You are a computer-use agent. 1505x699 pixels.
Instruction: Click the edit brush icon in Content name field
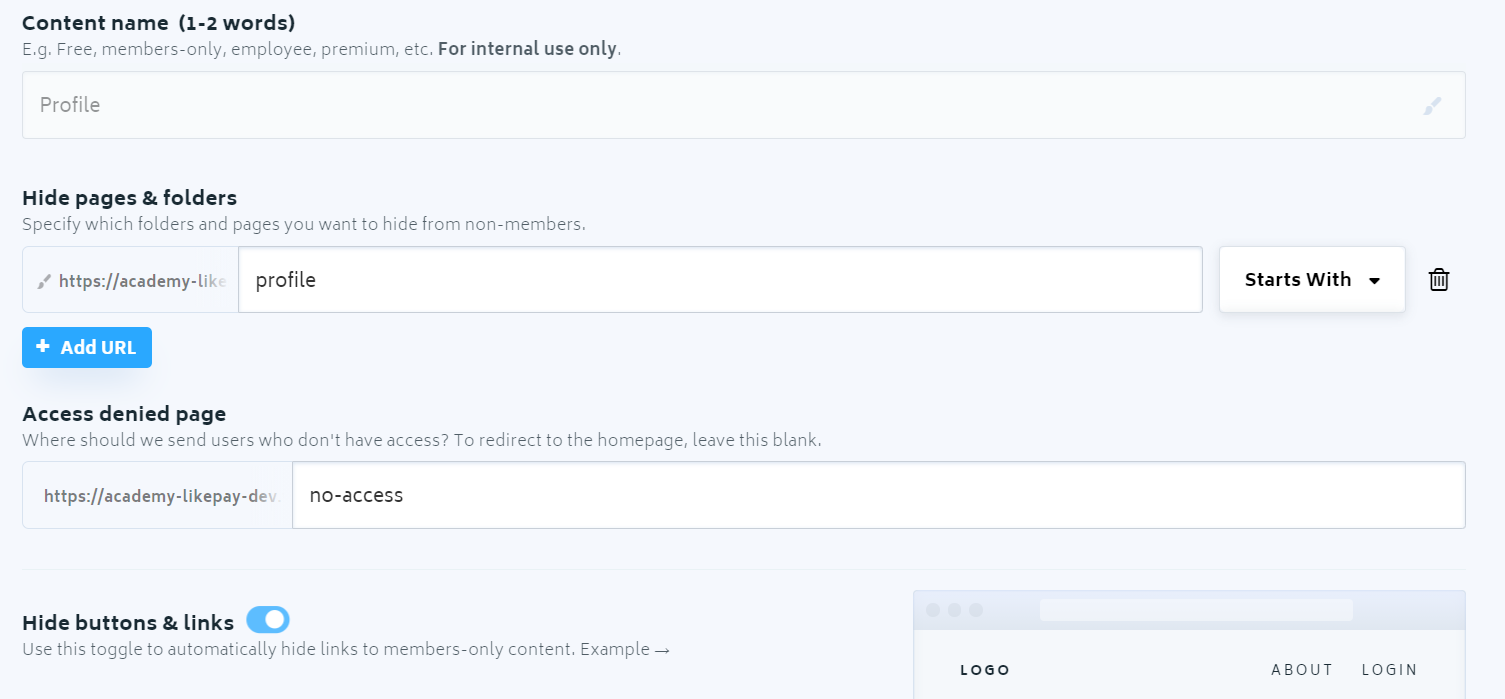(x=1432, y=106)
